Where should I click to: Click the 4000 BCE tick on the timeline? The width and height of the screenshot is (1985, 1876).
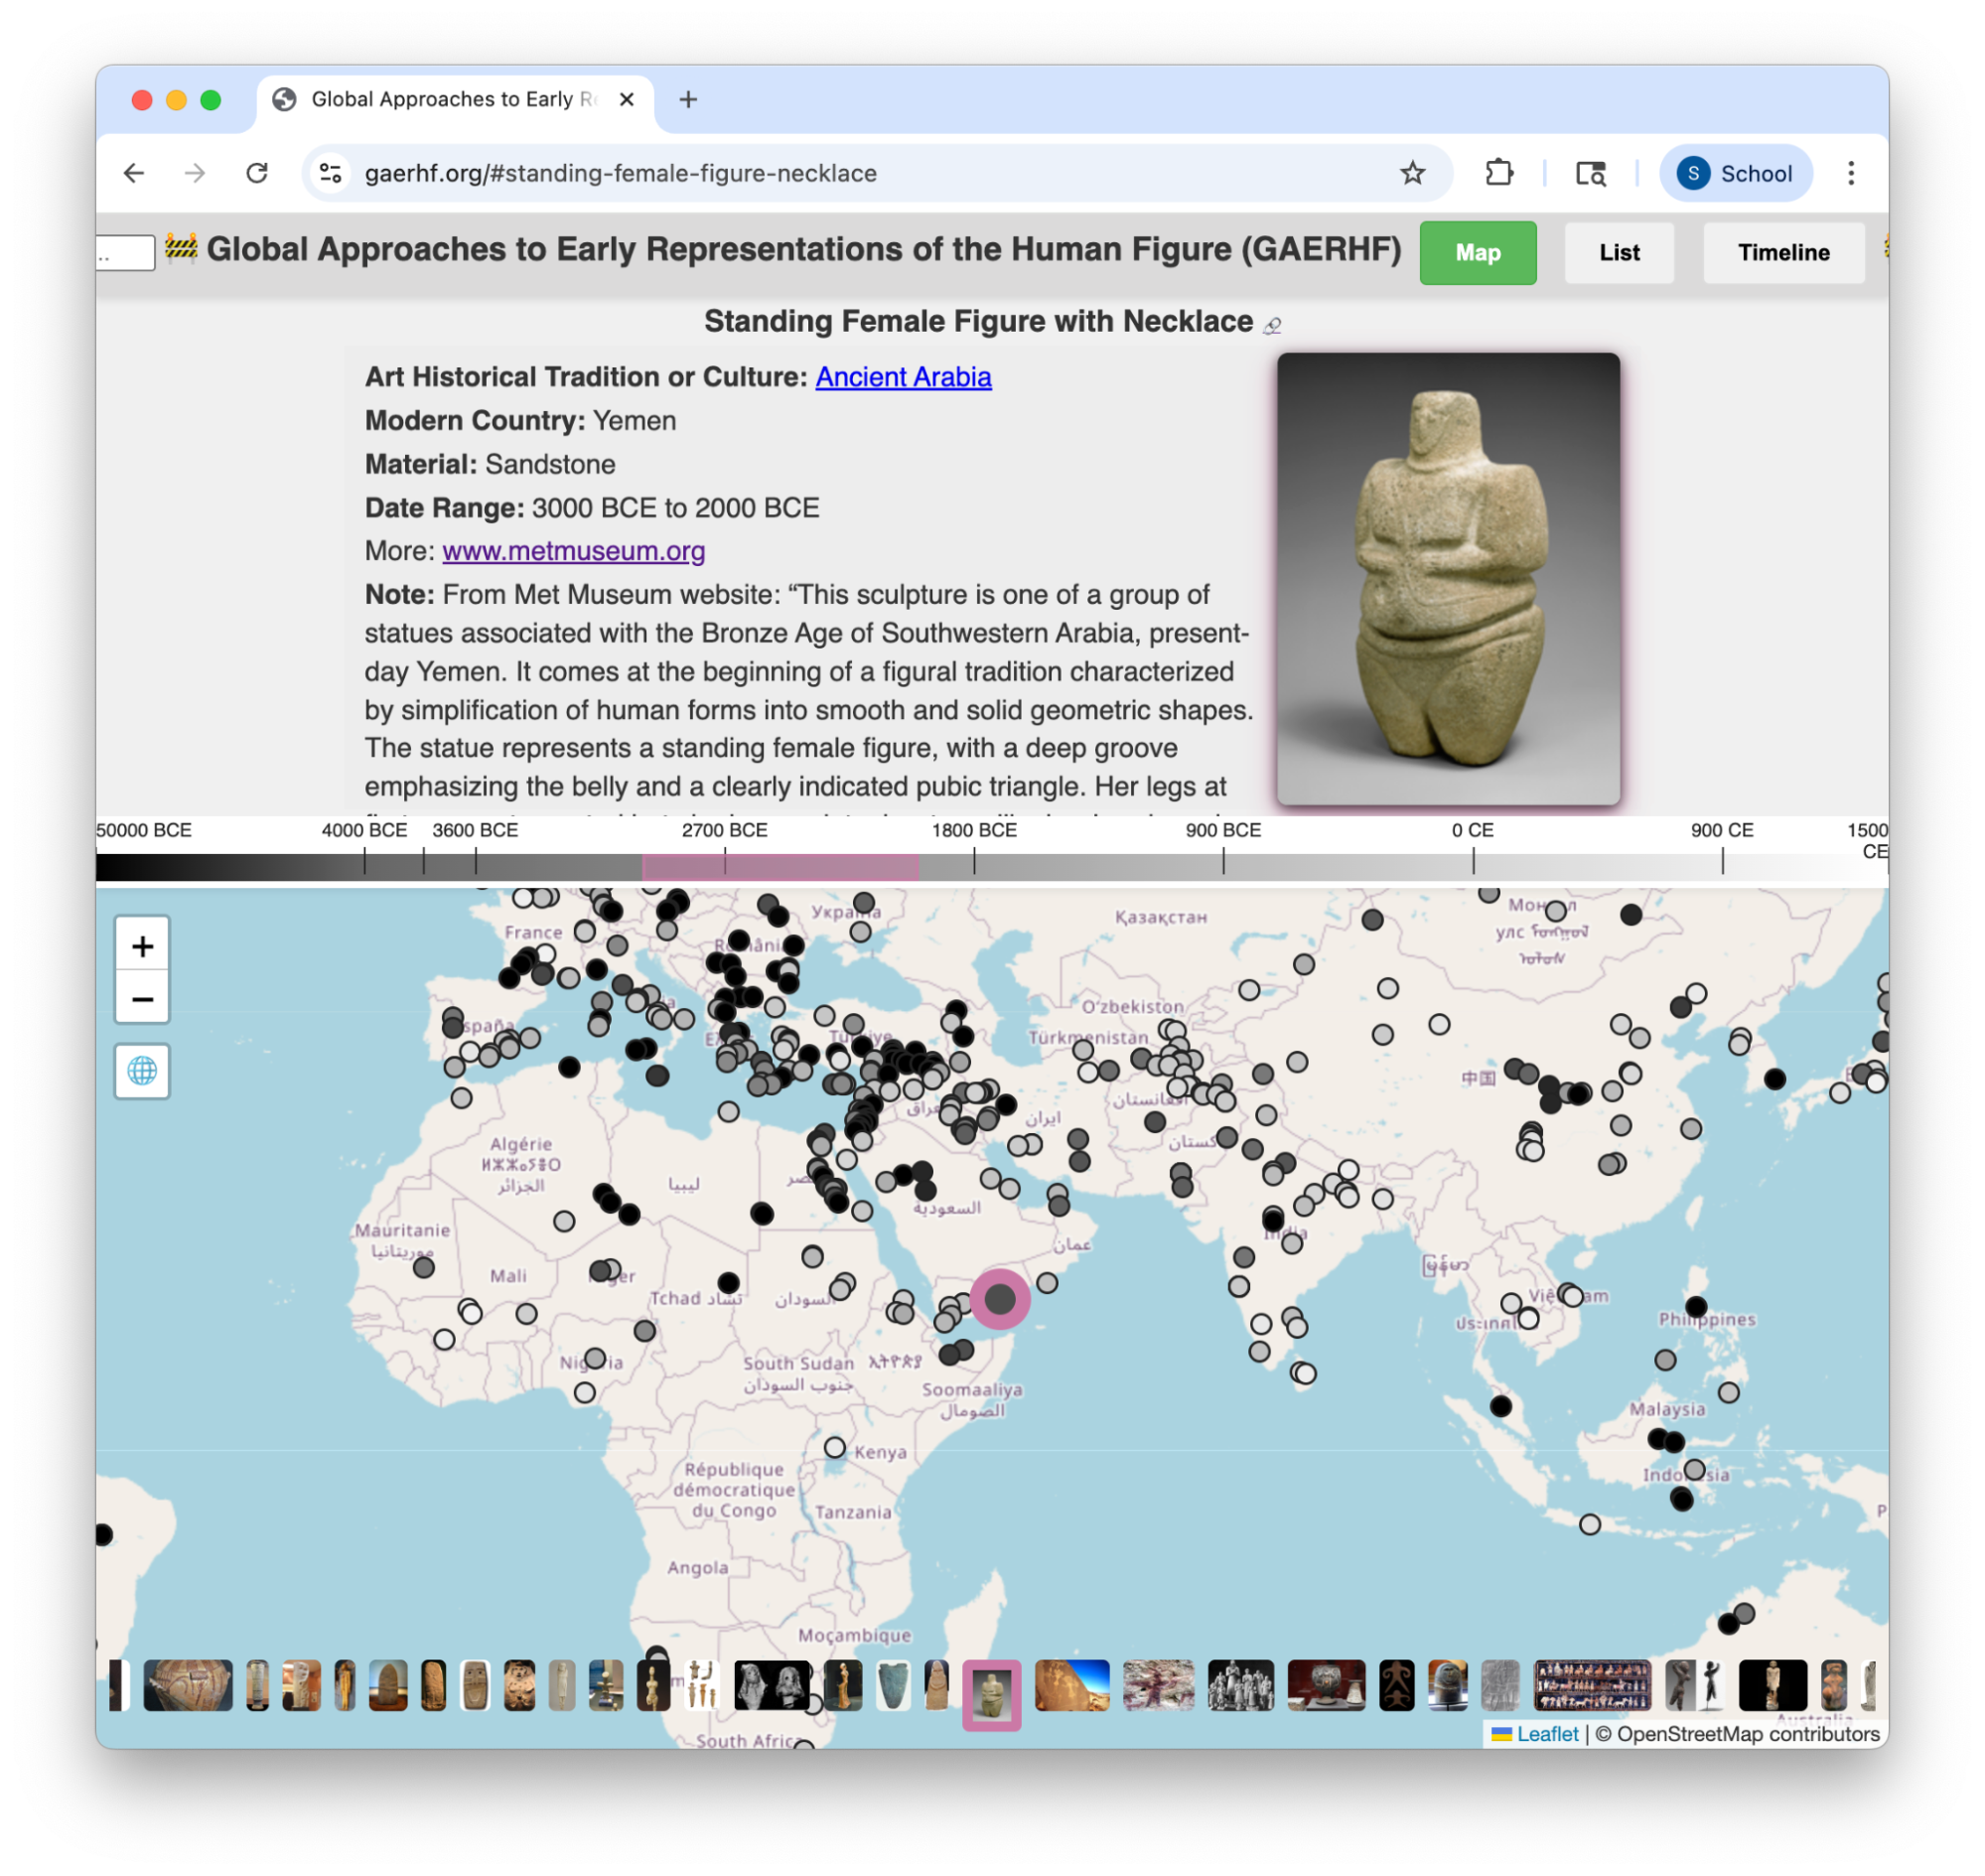364,861
